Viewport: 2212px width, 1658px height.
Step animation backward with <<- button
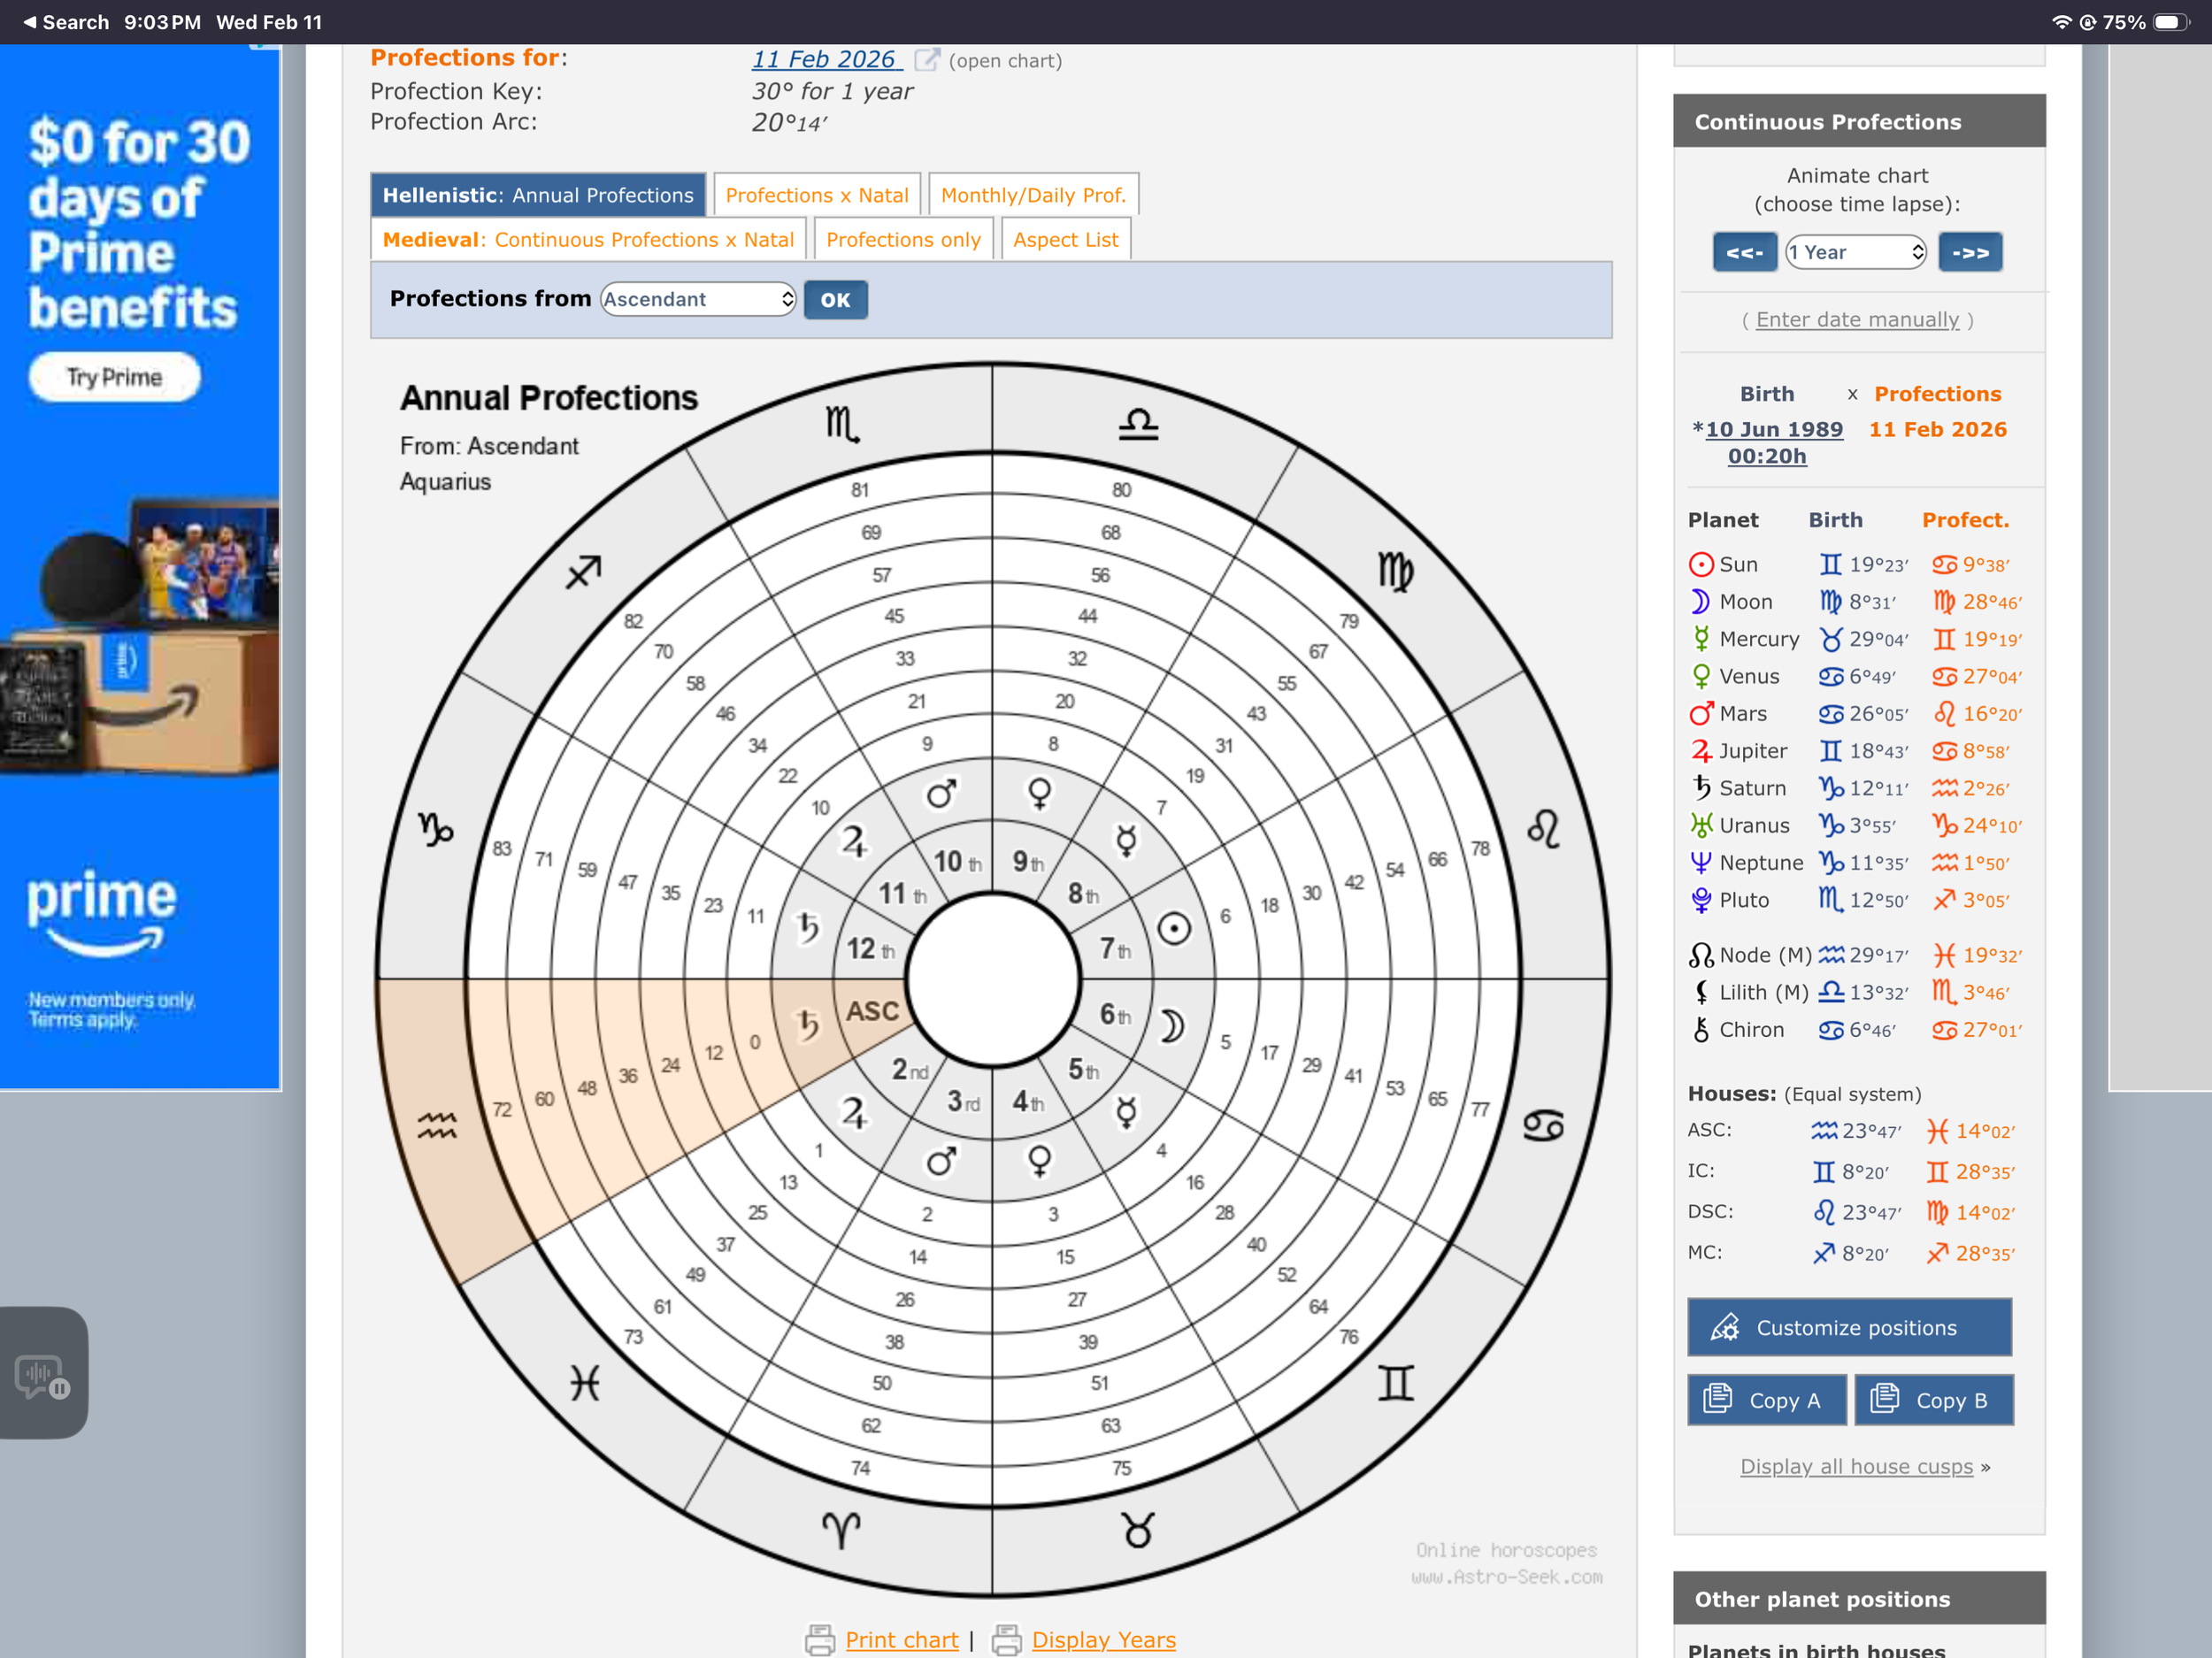coord(1744,252)
